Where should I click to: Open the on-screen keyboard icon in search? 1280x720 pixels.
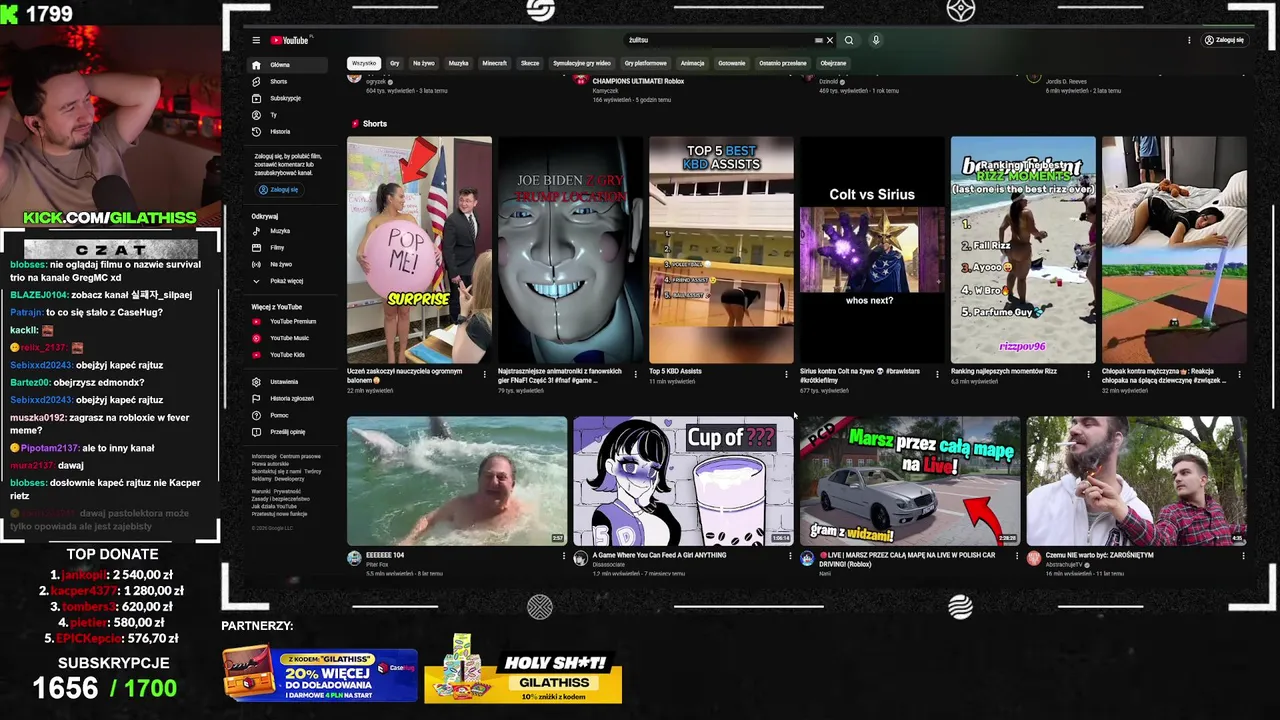pos(818,40)
